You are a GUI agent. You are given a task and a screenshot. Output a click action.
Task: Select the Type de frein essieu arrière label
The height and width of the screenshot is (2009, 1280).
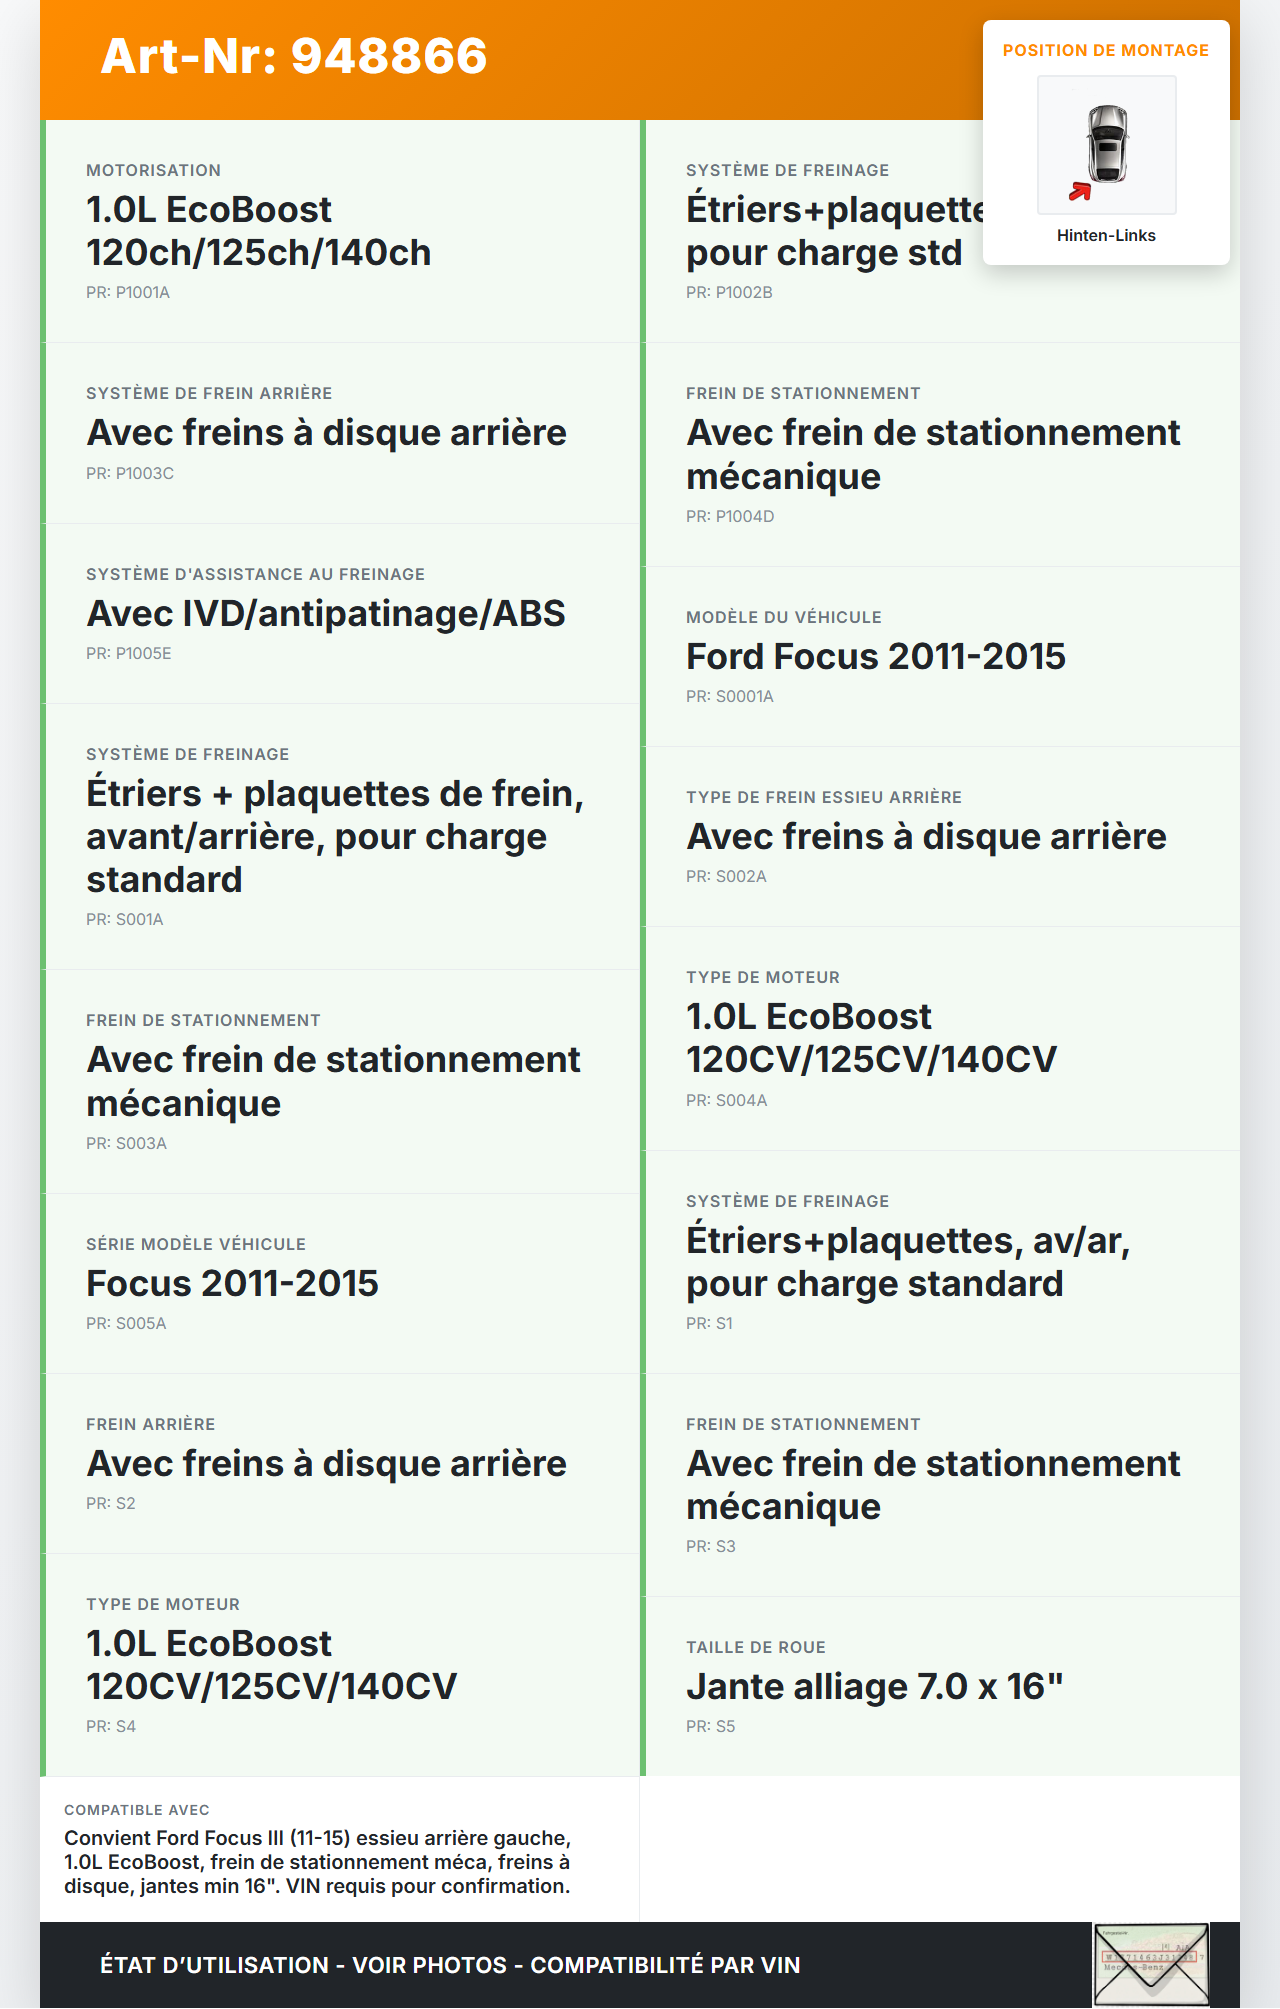(x=824, y=798)
